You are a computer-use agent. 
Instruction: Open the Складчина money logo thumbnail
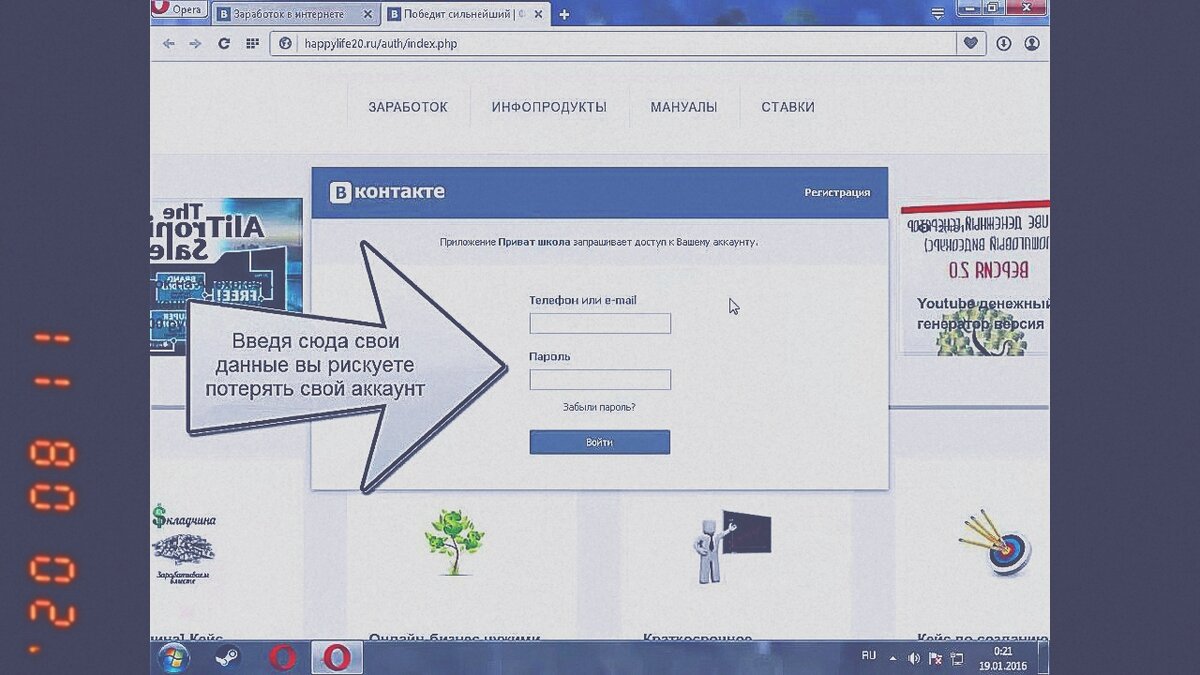184,544
